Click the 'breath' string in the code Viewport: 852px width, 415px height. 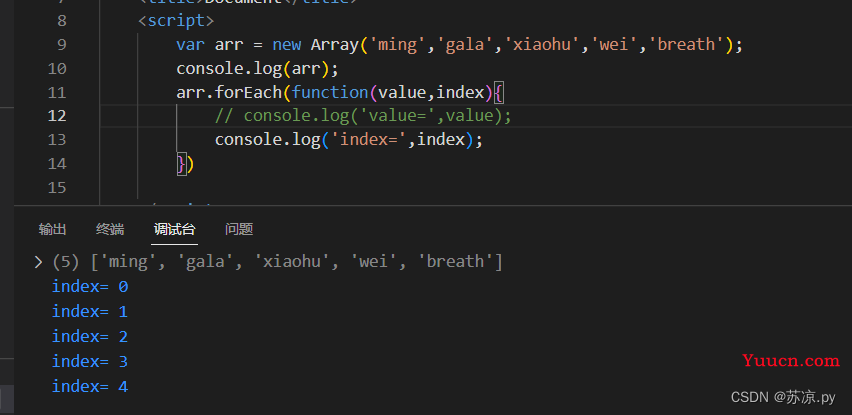coord(686,45)
